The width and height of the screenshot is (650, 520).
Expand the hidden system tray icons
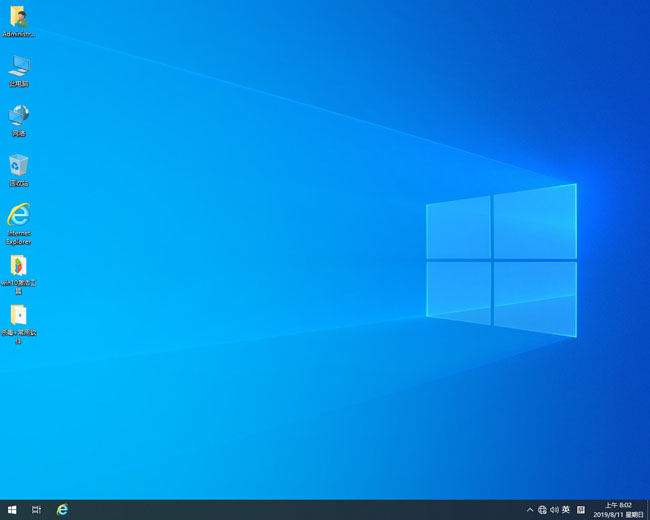tap(530, 510)
